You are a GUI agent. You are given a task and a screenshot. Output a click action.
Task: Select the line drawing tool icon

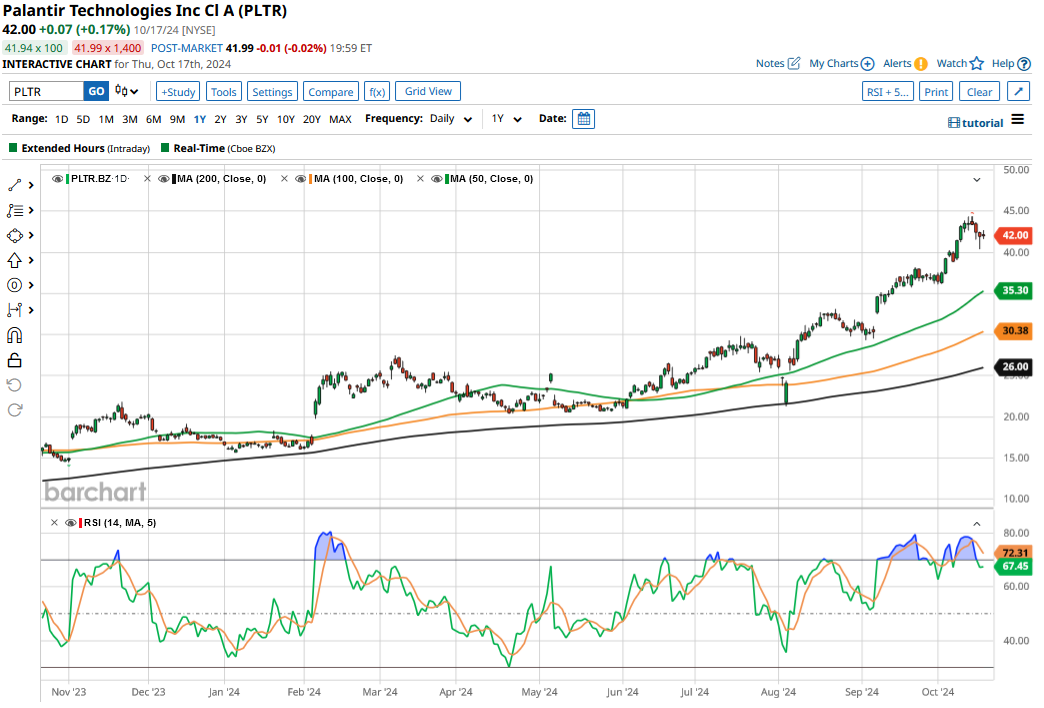click(15, 186)
